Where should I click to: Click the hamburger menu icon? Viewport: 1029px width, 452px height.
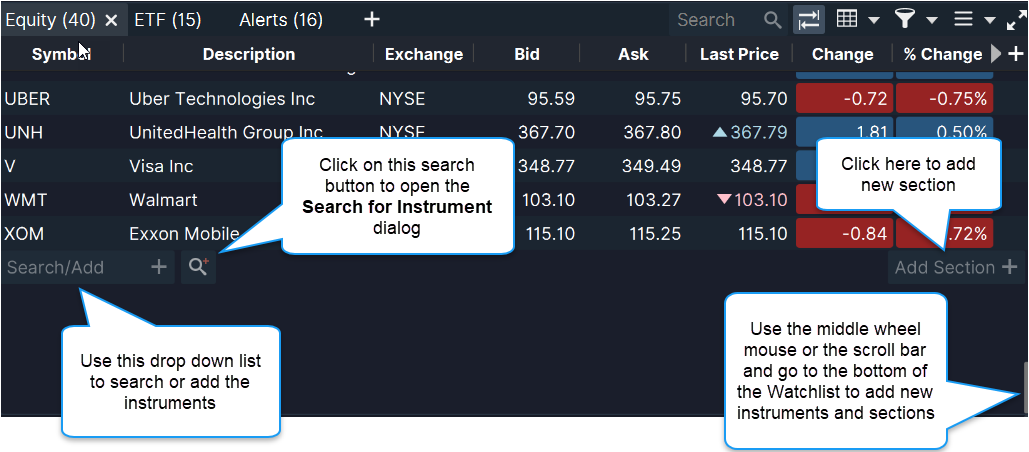(963, 19)
